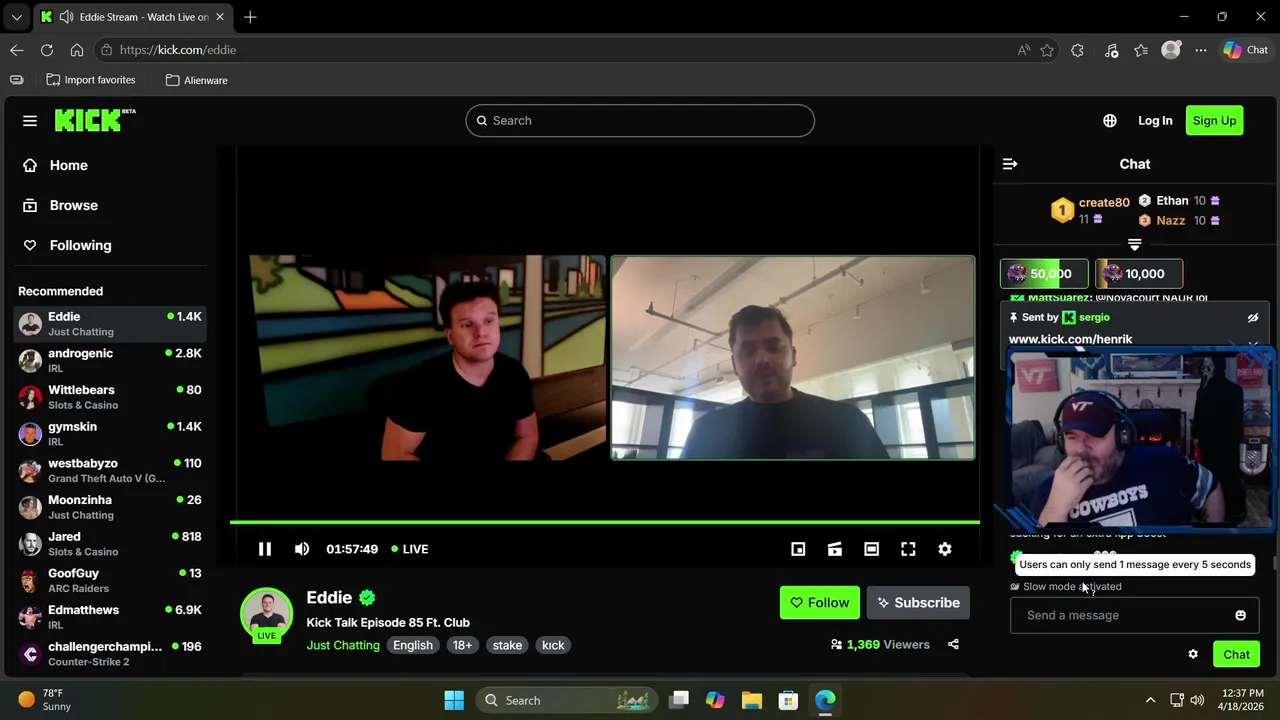This screenshot has width=1280, height=720.
Task: Click the browser back arrow
Action: tap(17, 50)
